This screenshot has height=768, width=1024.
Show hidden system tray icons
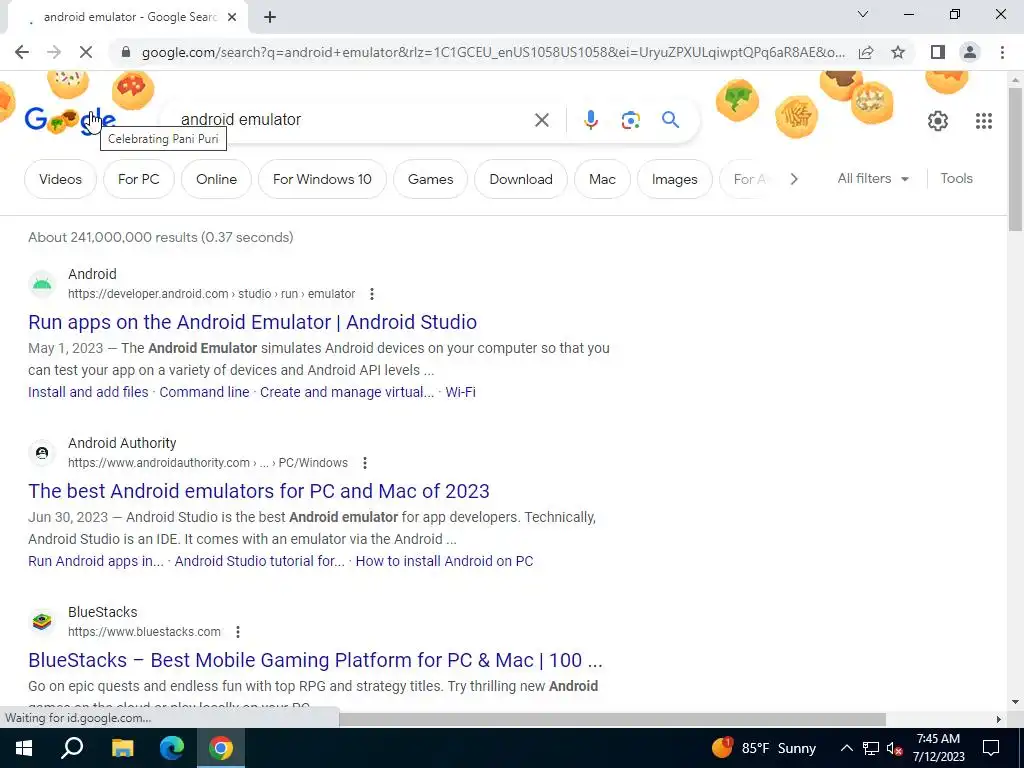click(x=846, y=748)
